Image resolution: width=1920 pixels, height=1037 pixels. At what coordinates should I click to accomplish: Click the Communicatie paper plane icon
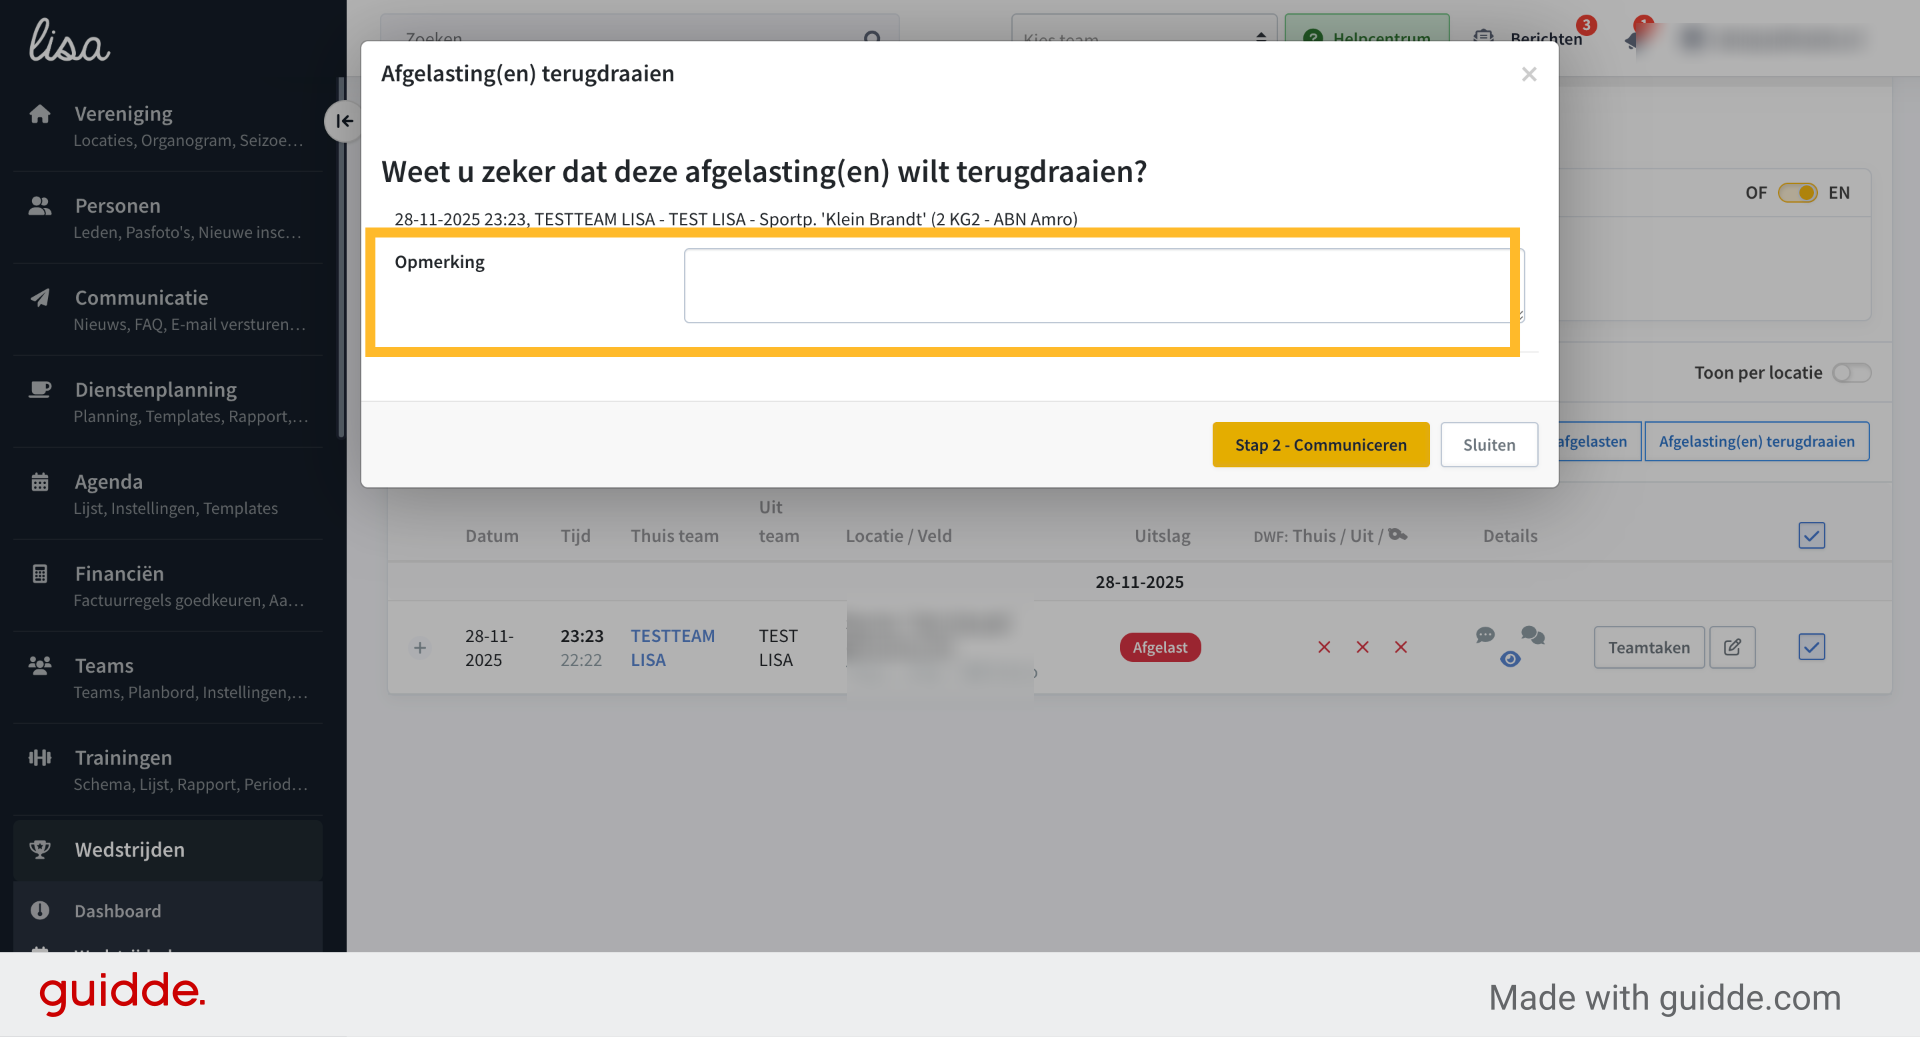(x=40, y=298)
